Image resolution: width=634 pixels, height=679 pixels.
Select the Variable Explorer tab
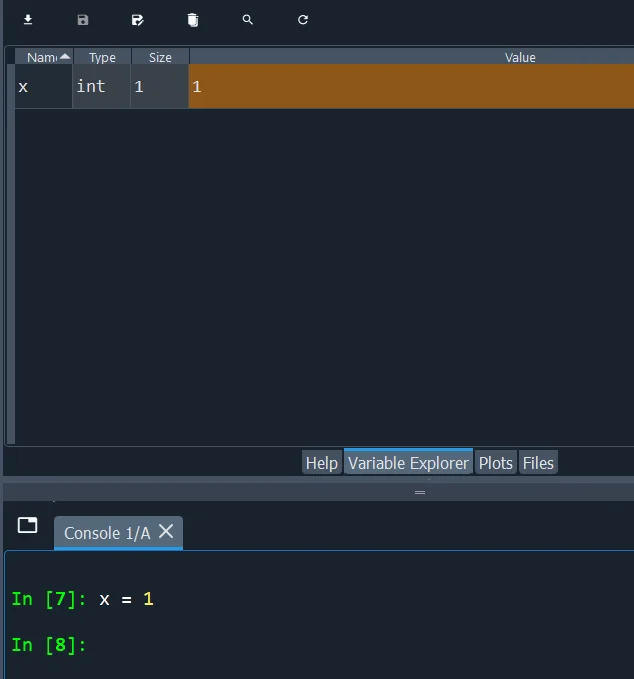click(x=408, y=463)
